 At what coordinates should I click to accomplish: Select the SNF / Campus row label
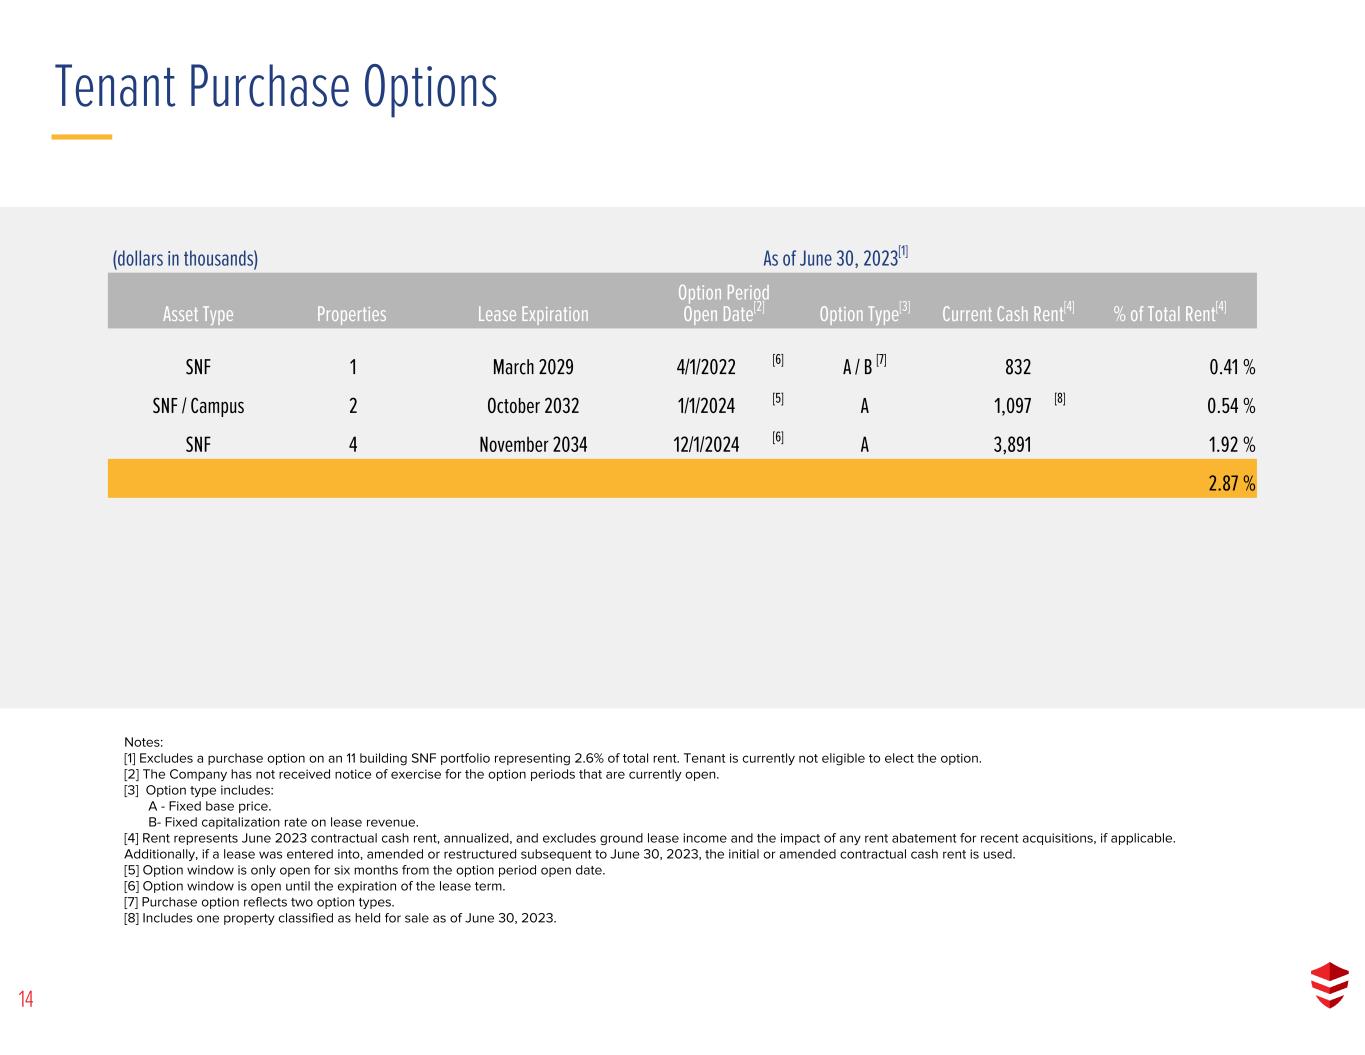(198, 406)
